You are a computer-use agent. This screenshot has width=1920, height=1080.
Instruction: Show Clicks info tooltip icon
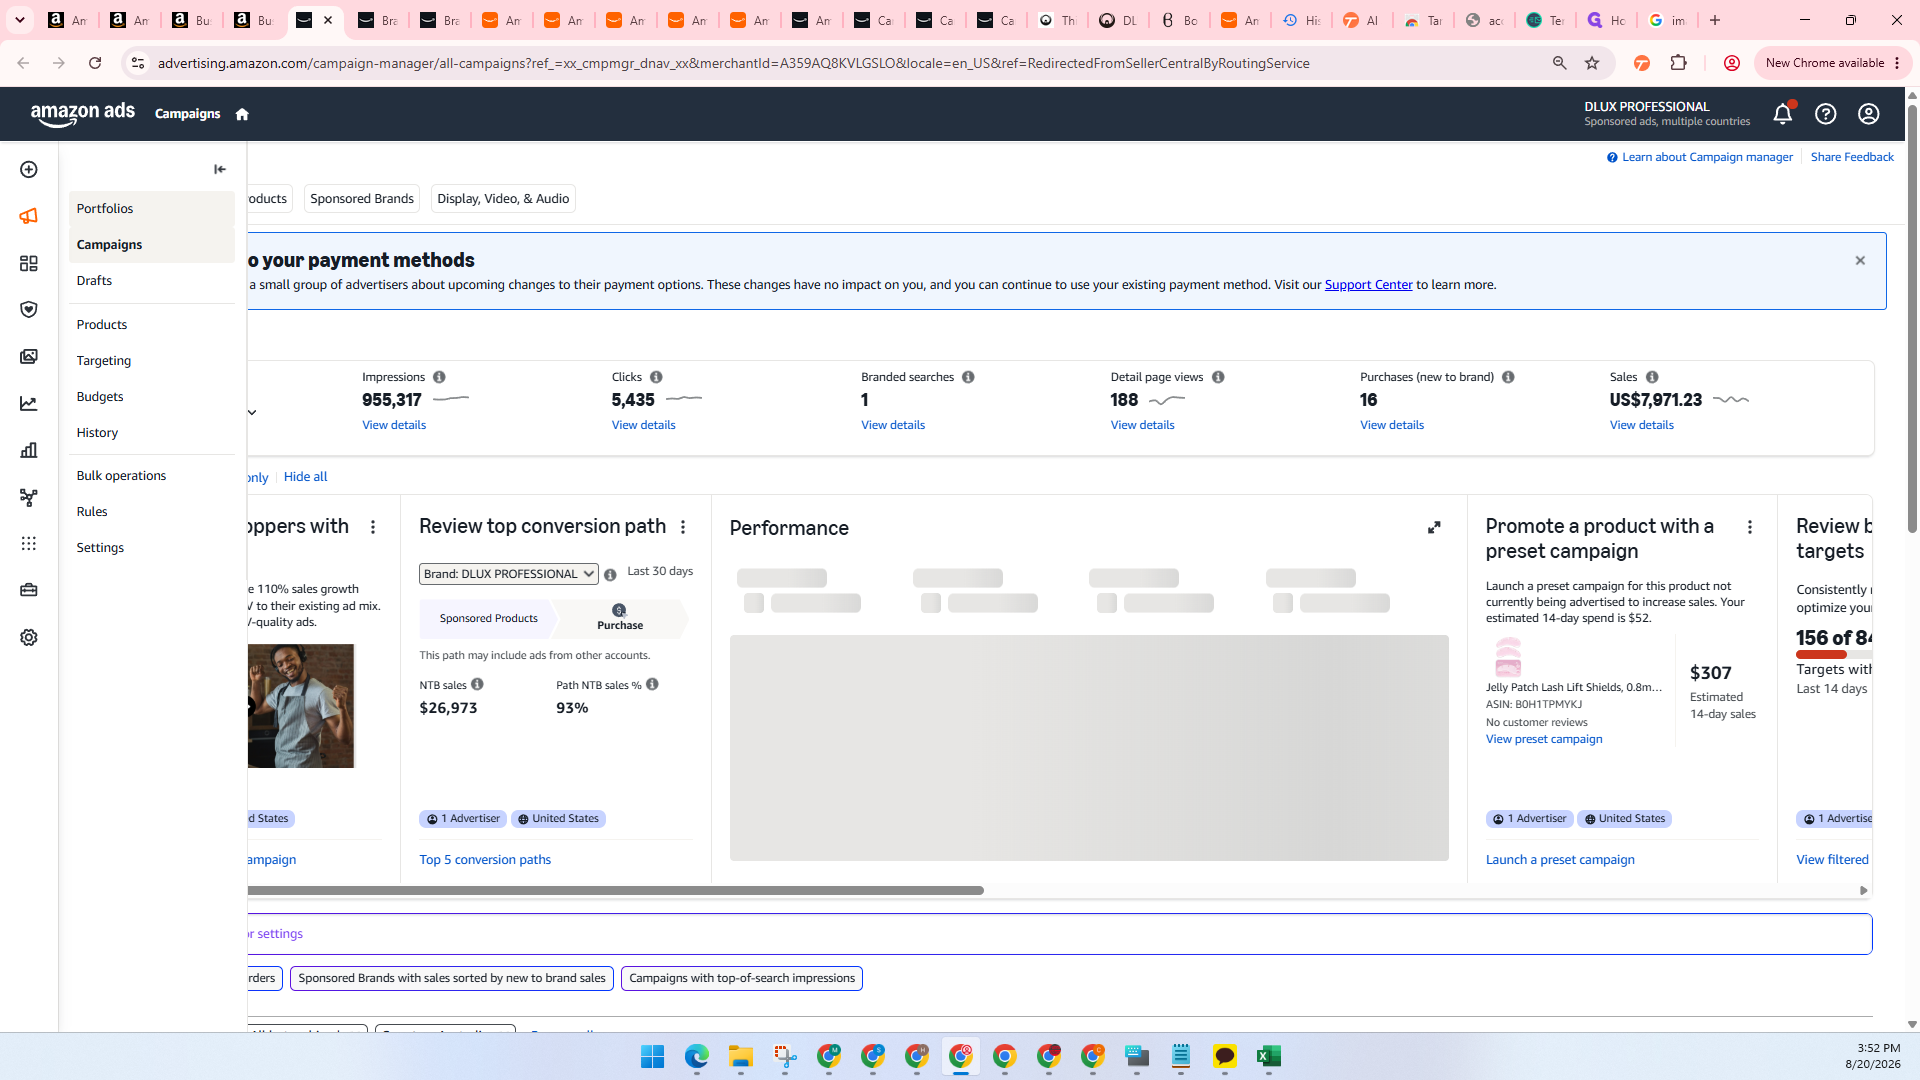656,377
